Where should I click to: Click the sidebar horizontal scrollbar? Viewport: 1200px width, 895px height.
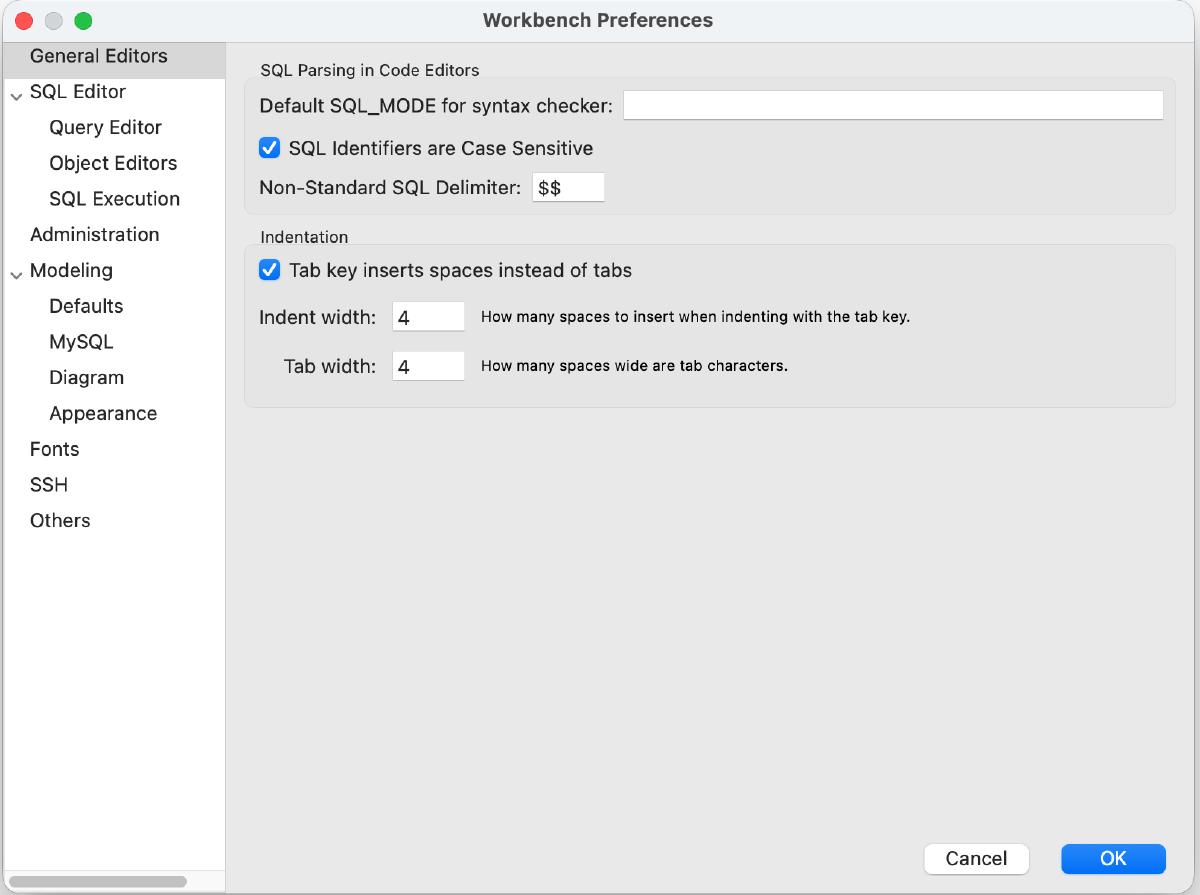pos(98,881)
